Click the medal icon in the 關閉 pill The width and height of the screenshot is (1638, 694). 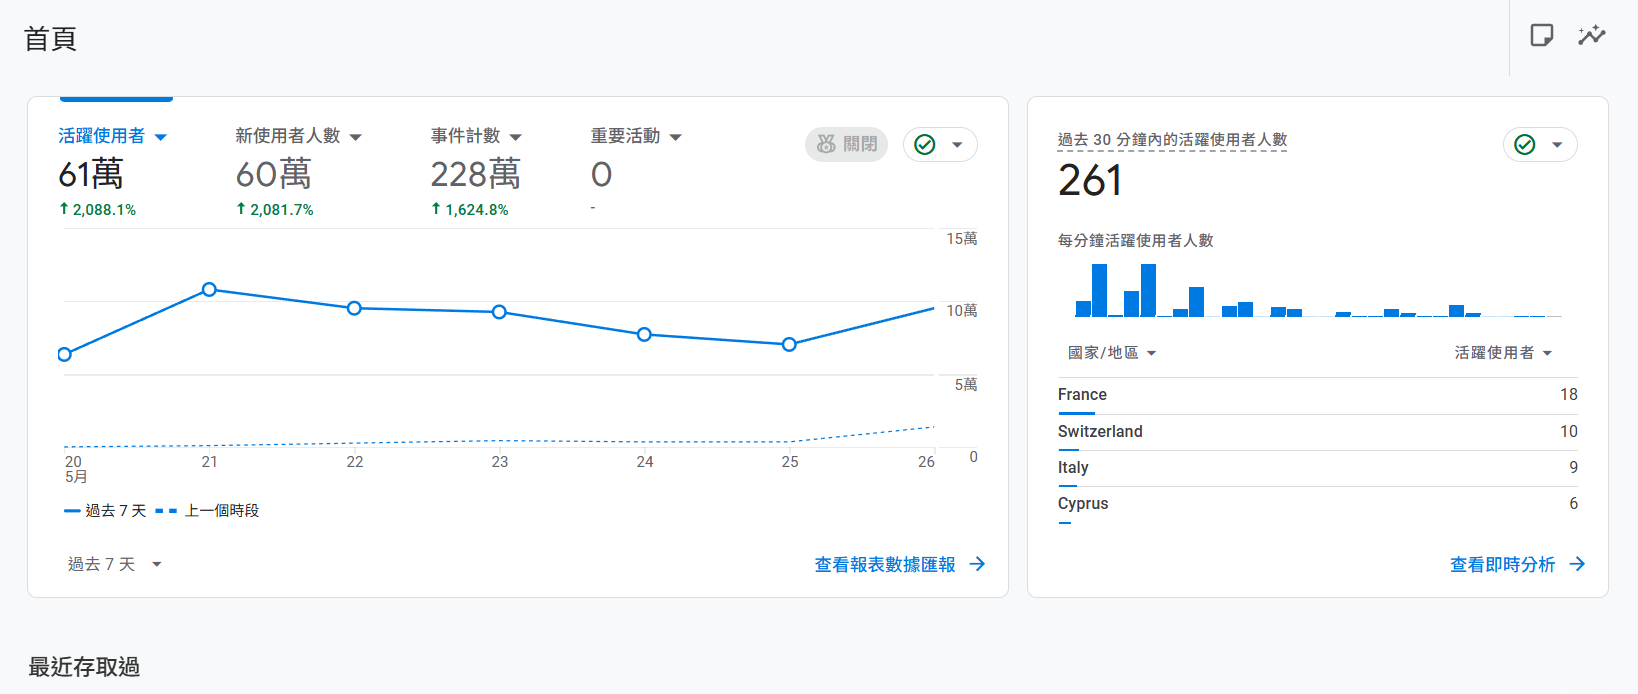(826, 145)
